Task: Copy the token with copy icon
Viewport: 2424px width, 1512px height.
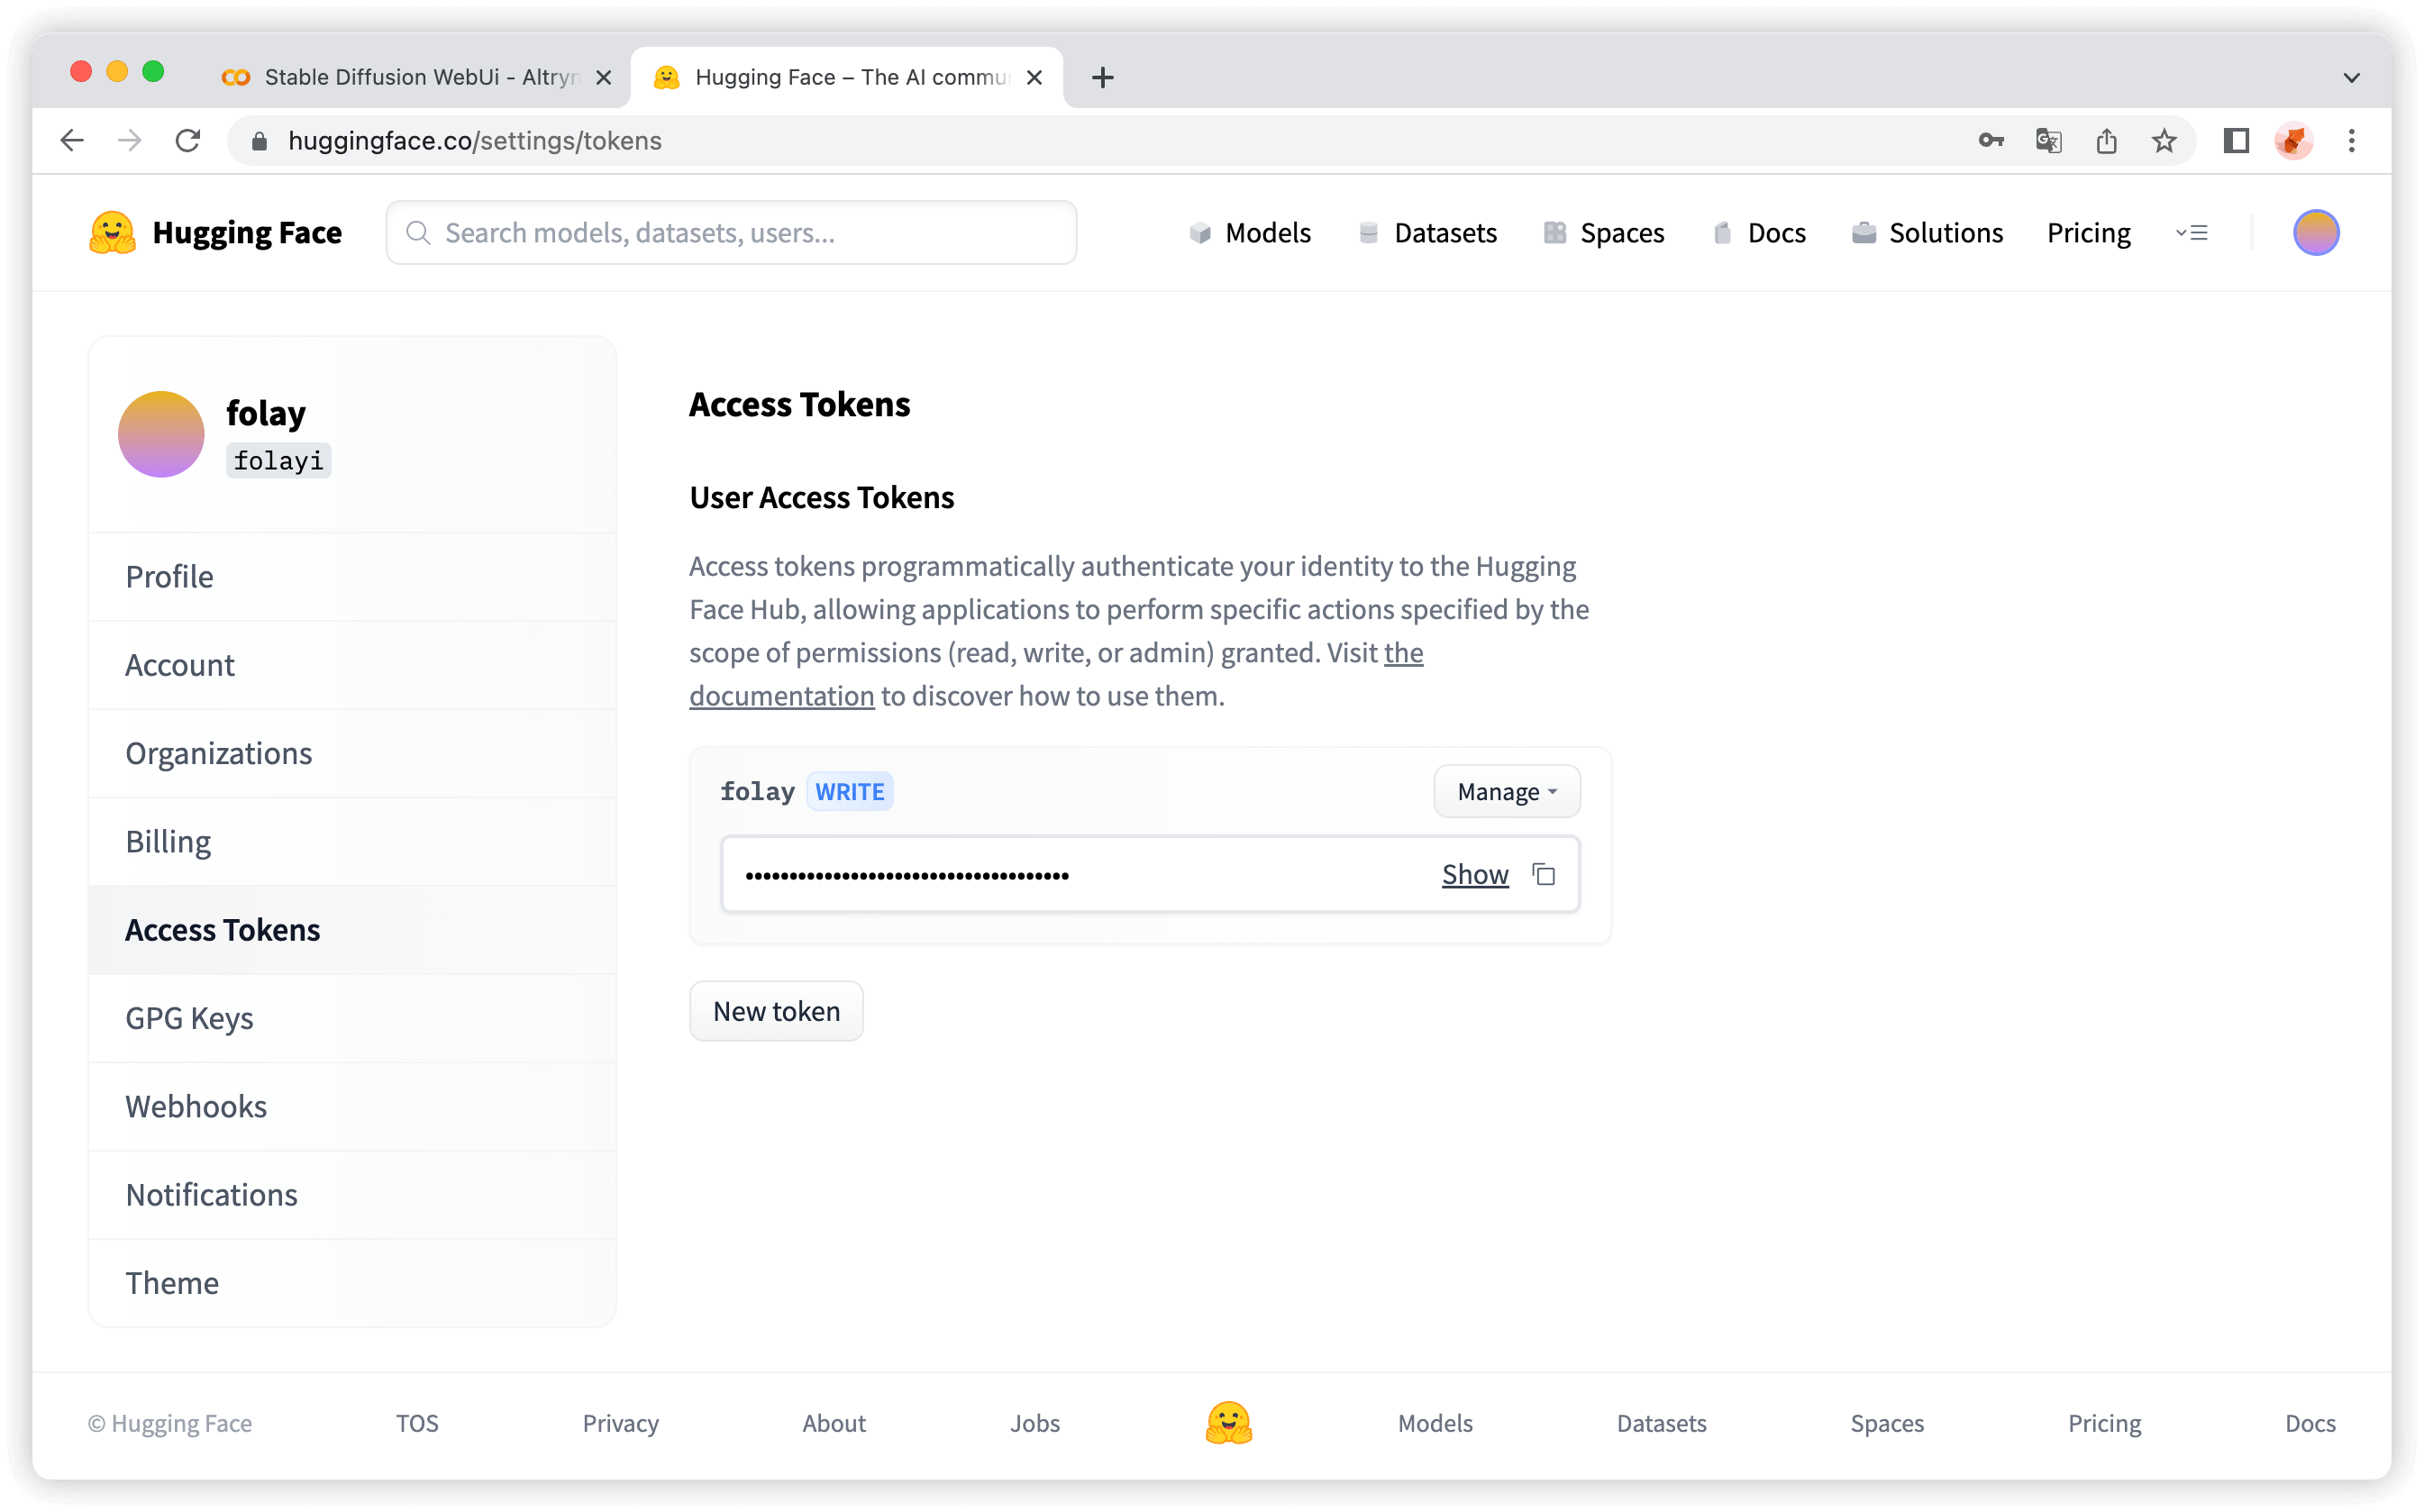Action: tap(1543, 875)
